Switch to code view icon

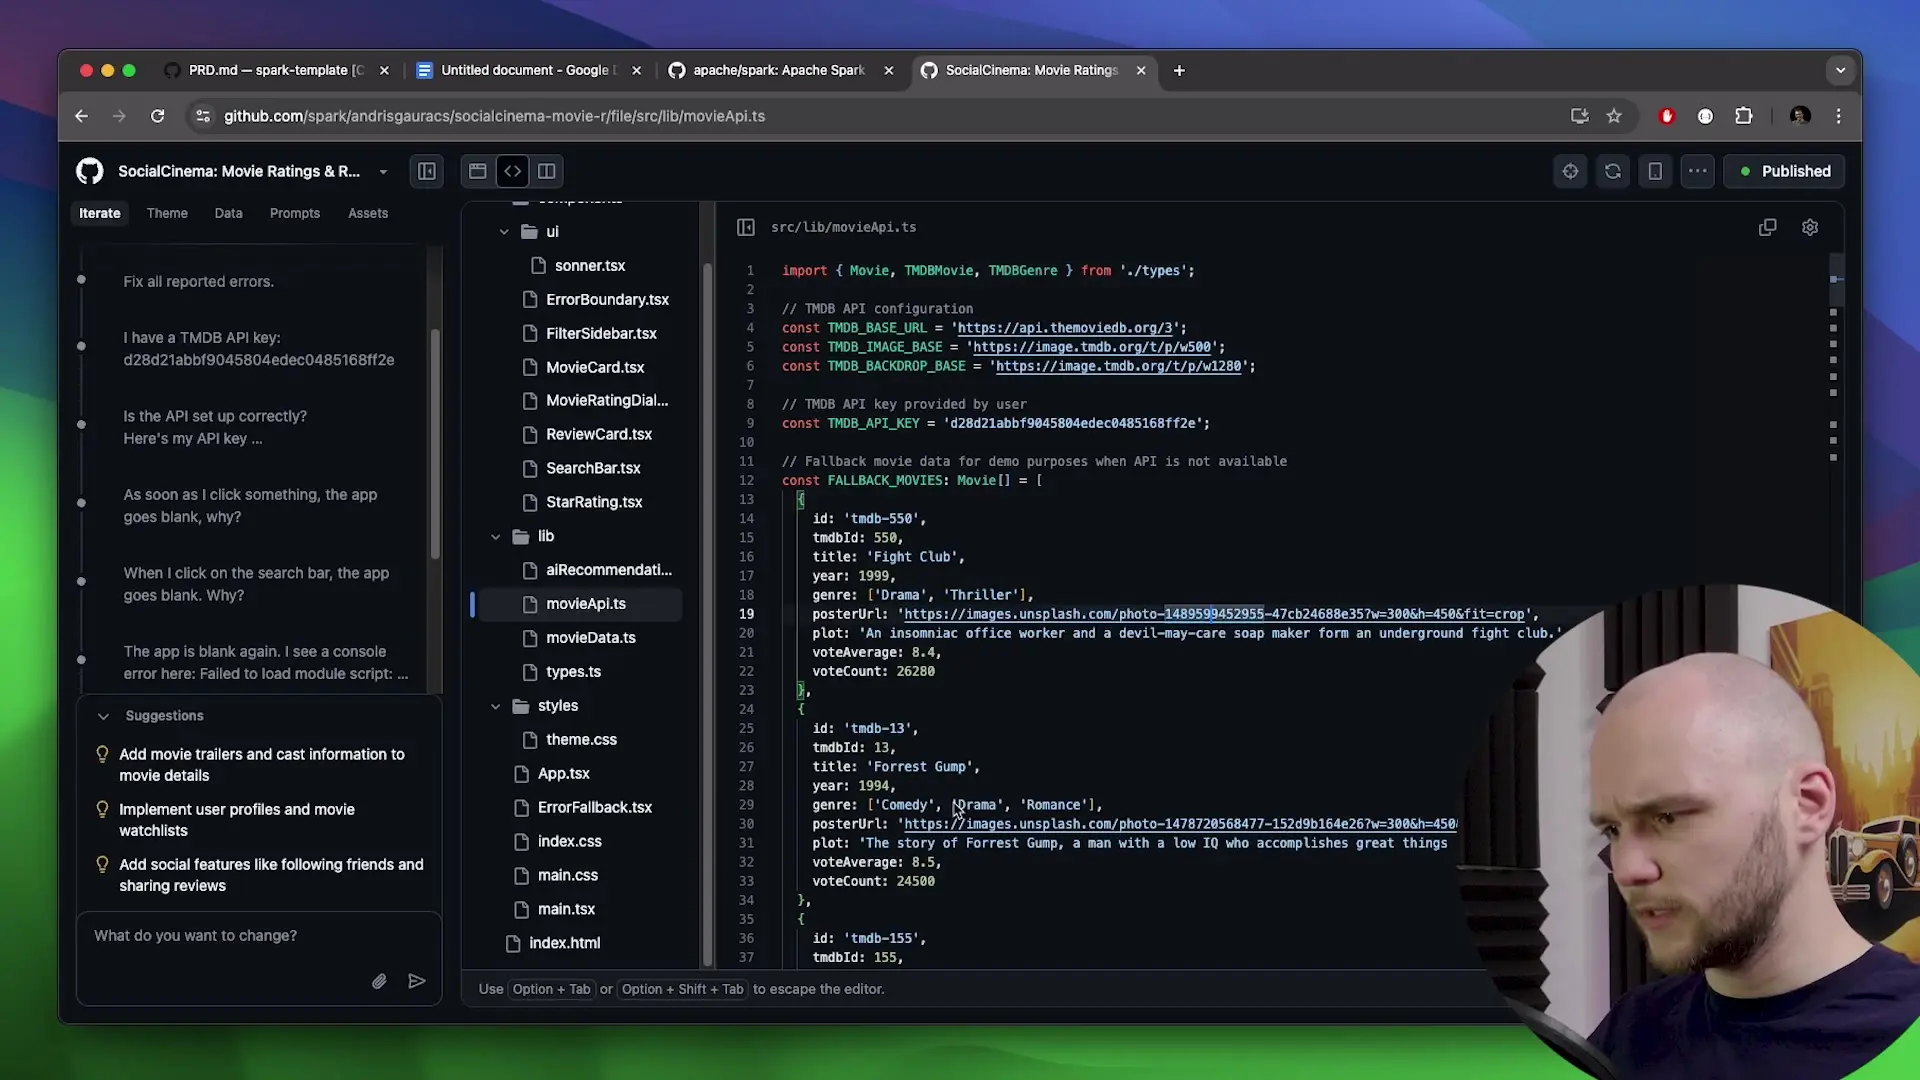click(512, 171)
